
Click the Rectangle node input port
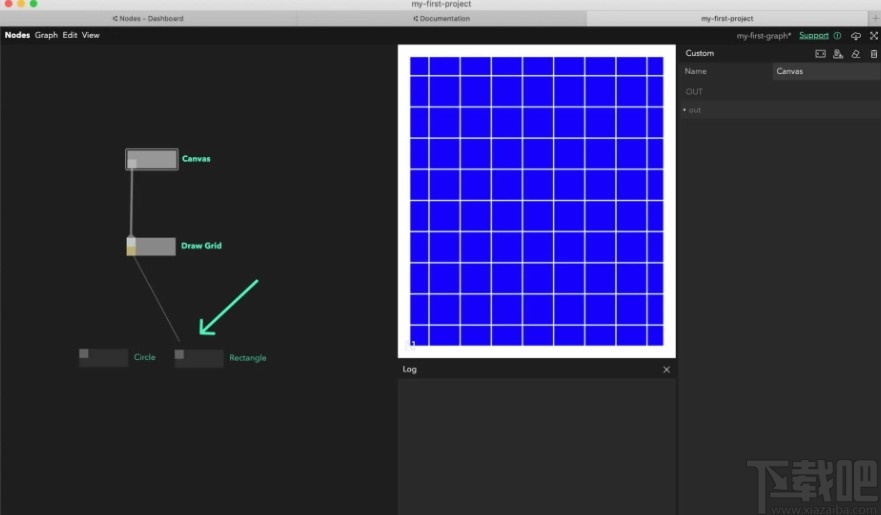tap(179, 354)
